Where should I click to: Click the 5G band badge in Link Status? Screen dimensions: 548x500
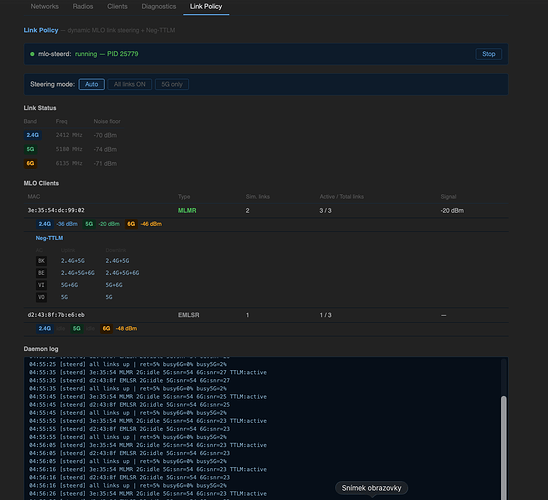pos(30,149)
